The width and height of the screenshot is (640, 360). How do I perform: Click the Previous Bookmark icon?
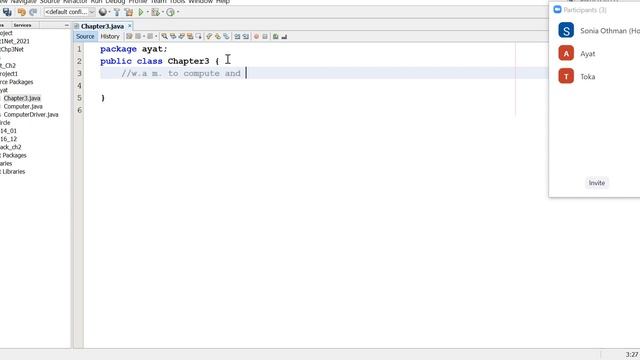[x=209, y=36]
